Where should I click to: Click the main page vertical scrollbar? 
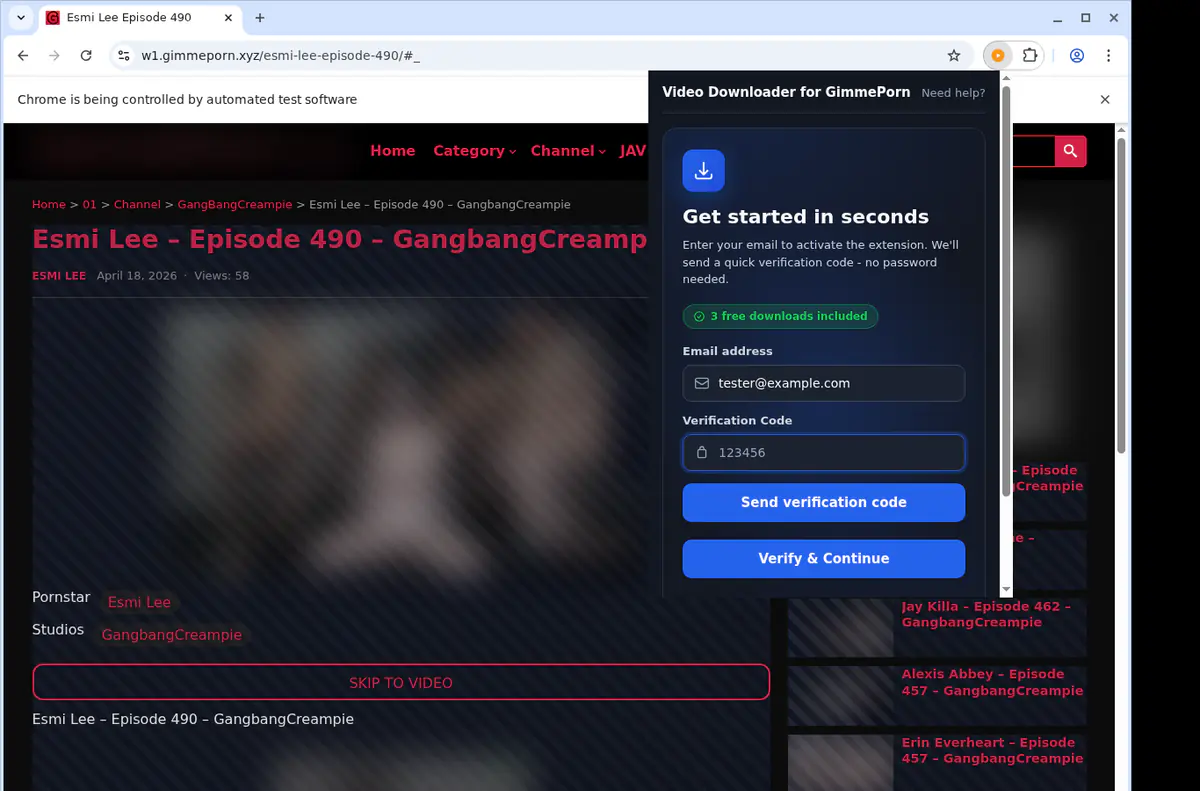[x=1121, y=295]
